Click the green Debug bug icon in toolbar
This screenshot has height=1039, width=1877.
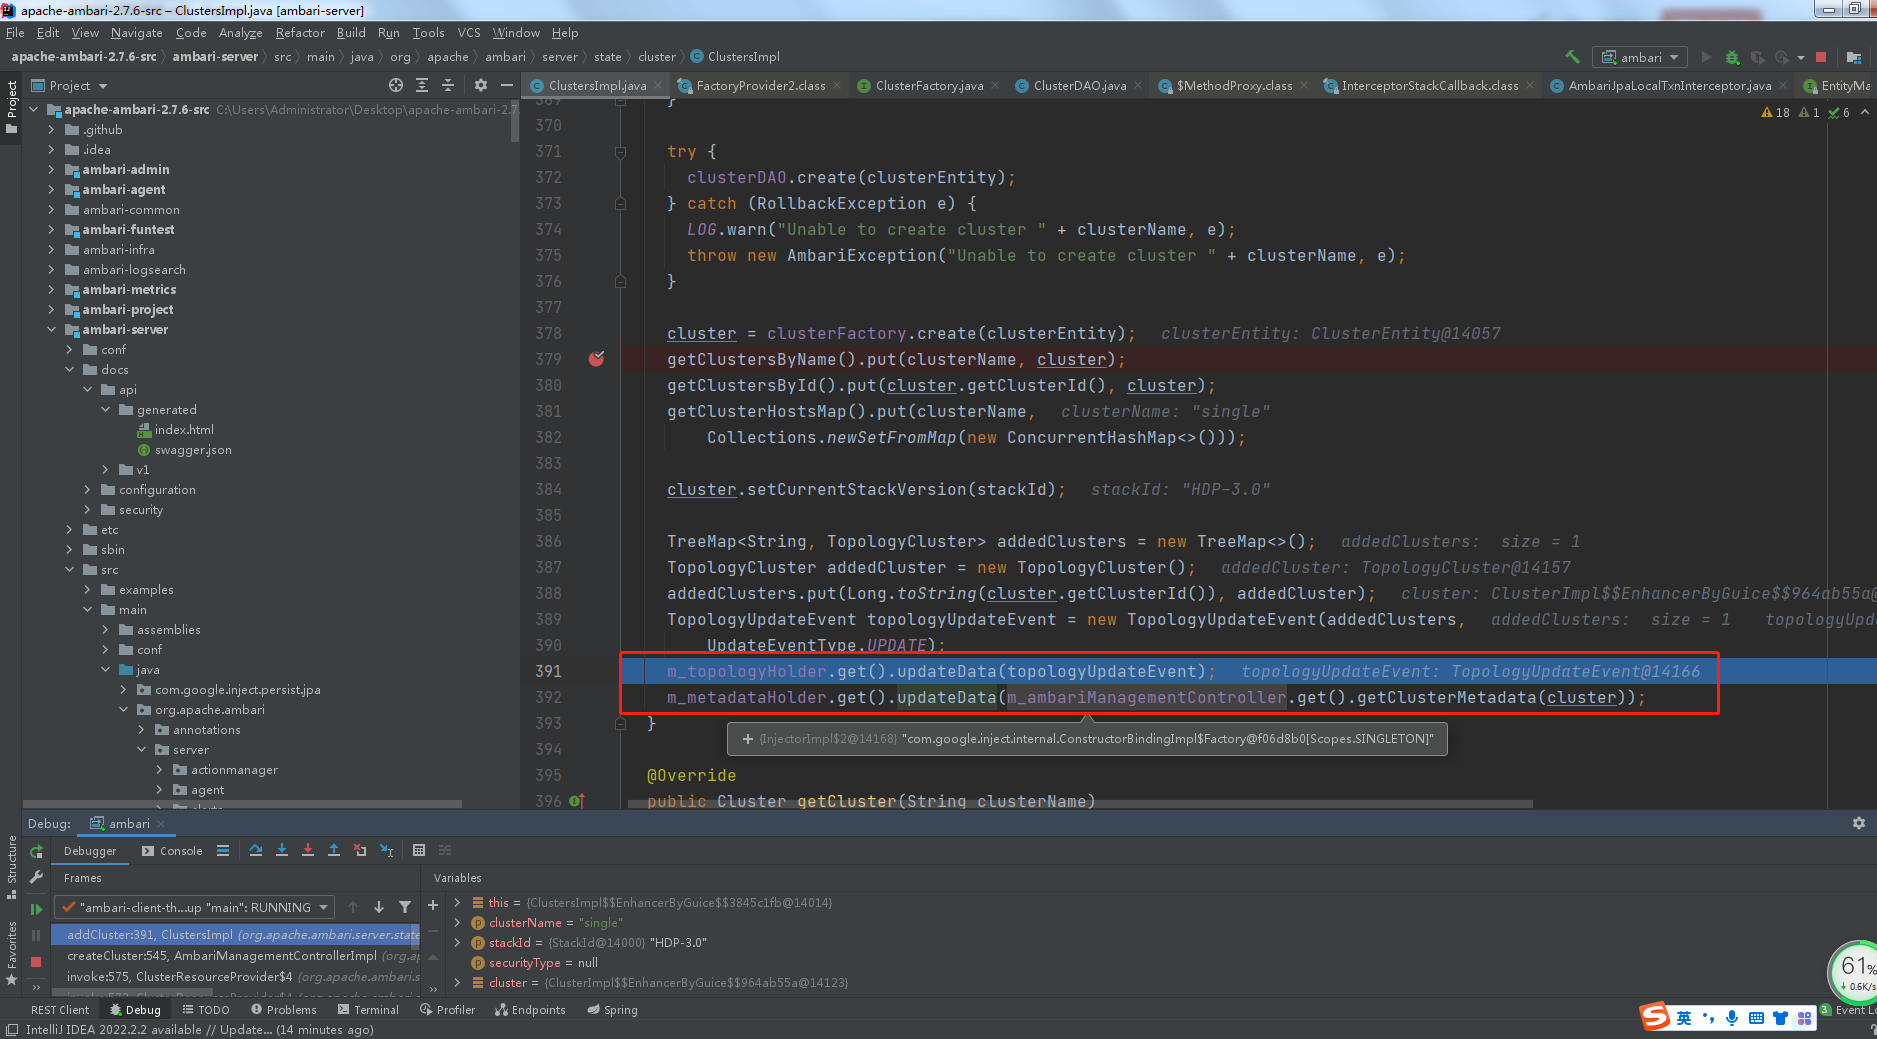1732,57
